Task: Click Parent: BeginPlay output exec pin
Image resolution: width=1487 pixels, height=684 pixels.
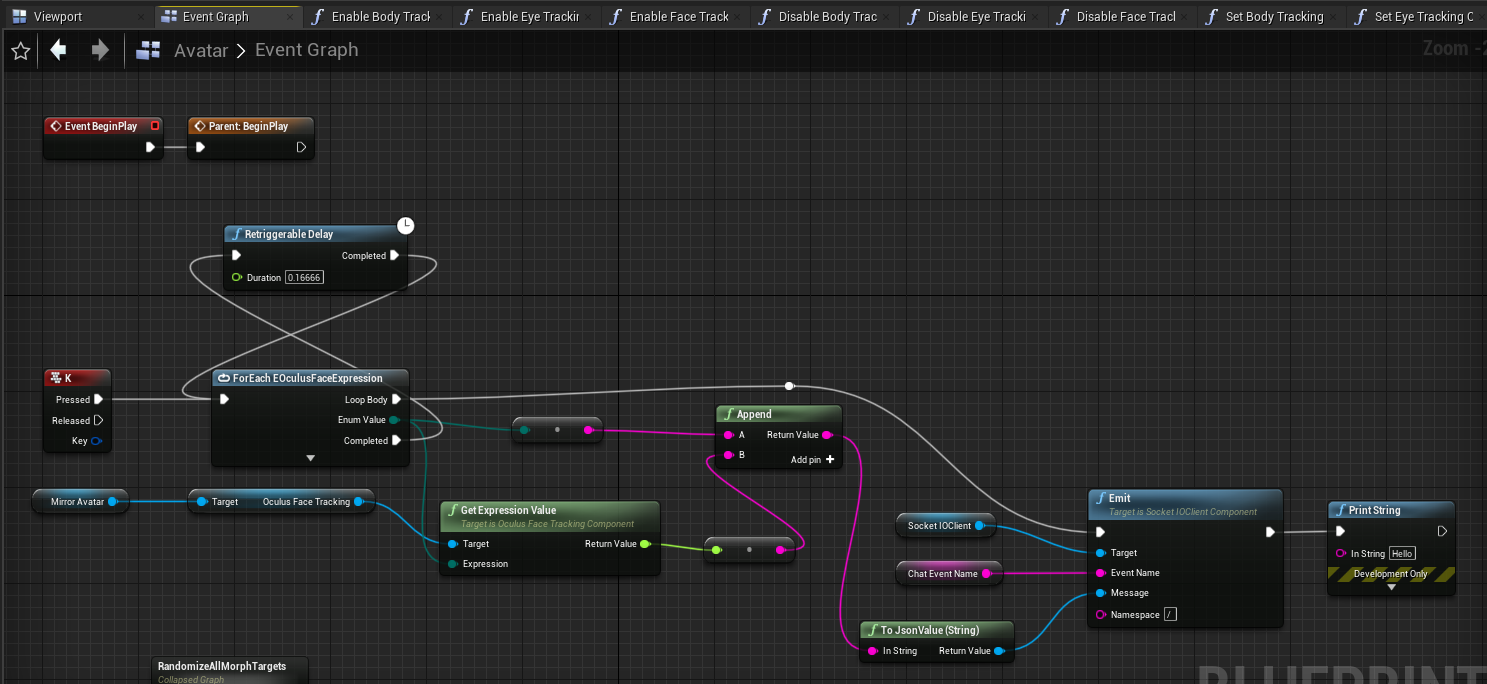Action: coord(301,147)
